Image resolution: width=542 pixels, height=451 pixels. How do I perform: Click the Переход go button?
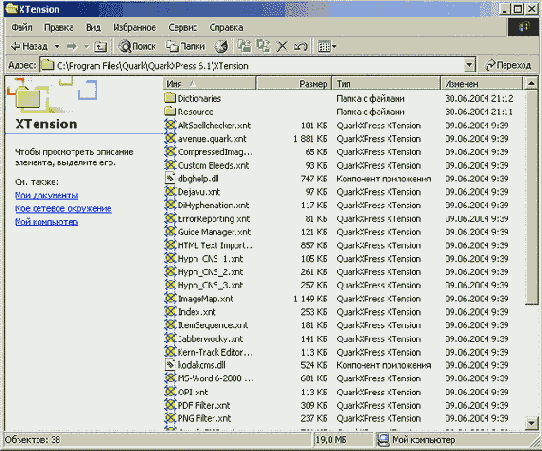507,65
